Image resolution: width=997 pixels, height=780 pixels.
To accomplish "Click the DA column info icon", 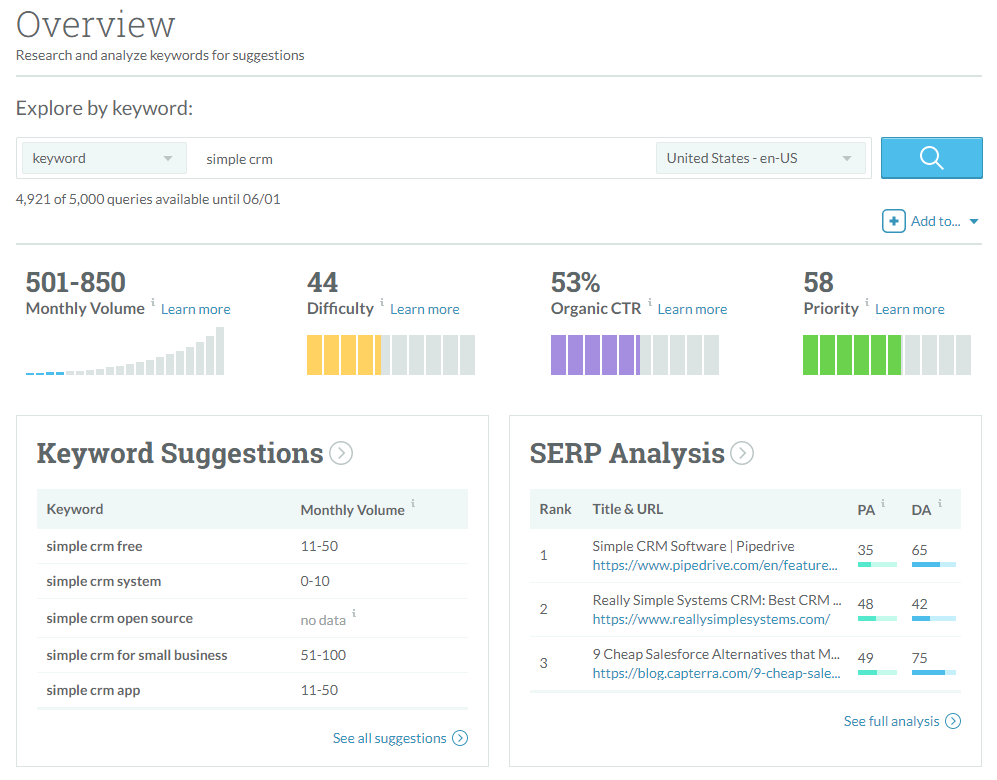I will (x=938, y=505).
